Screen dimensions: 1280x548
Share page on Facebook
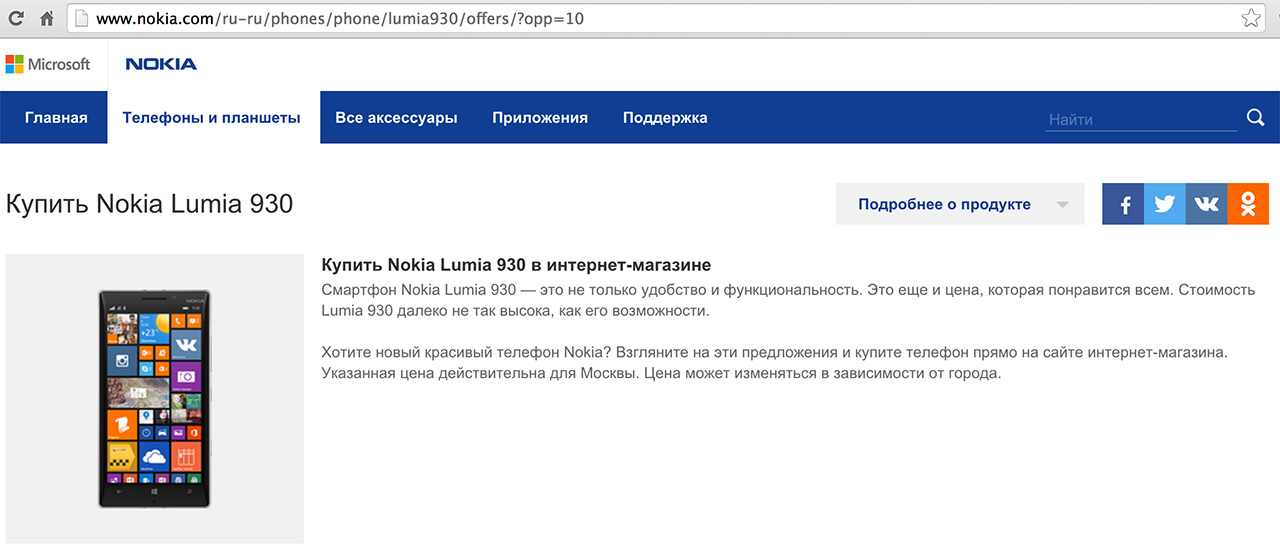click(x=1123, y=204)
